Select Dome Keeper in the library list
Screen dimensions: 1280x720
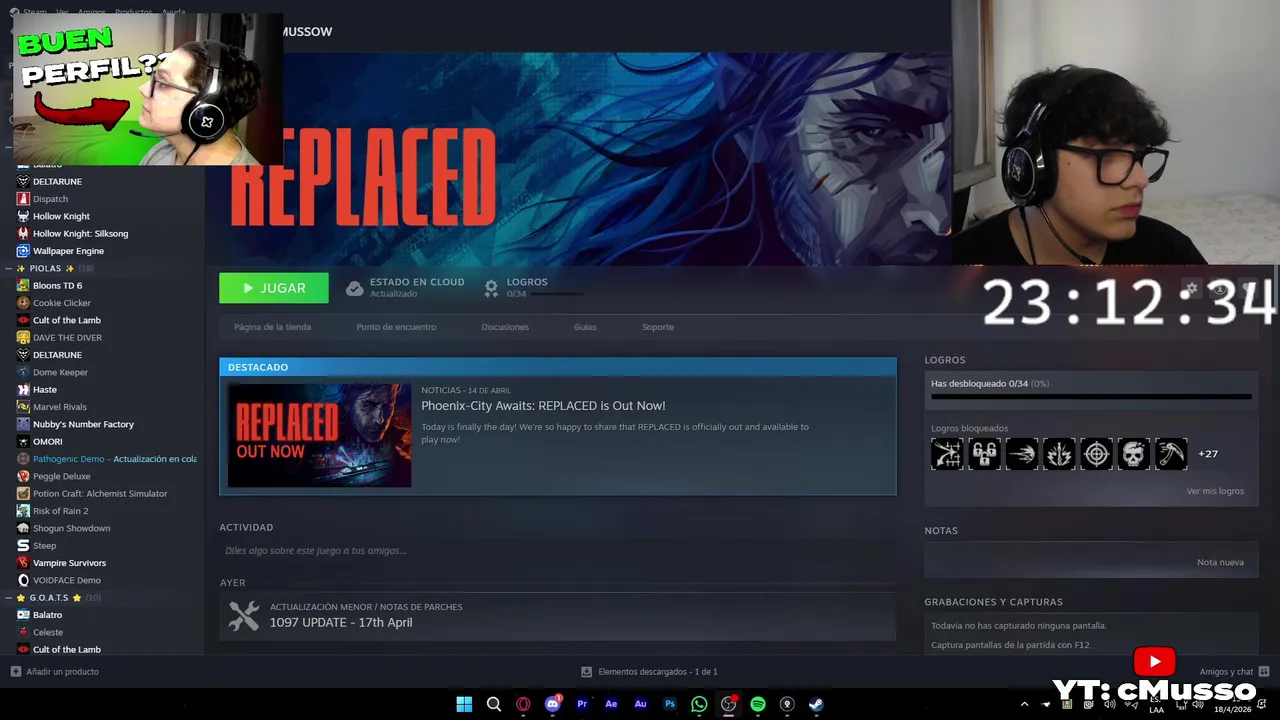point(60,372)
